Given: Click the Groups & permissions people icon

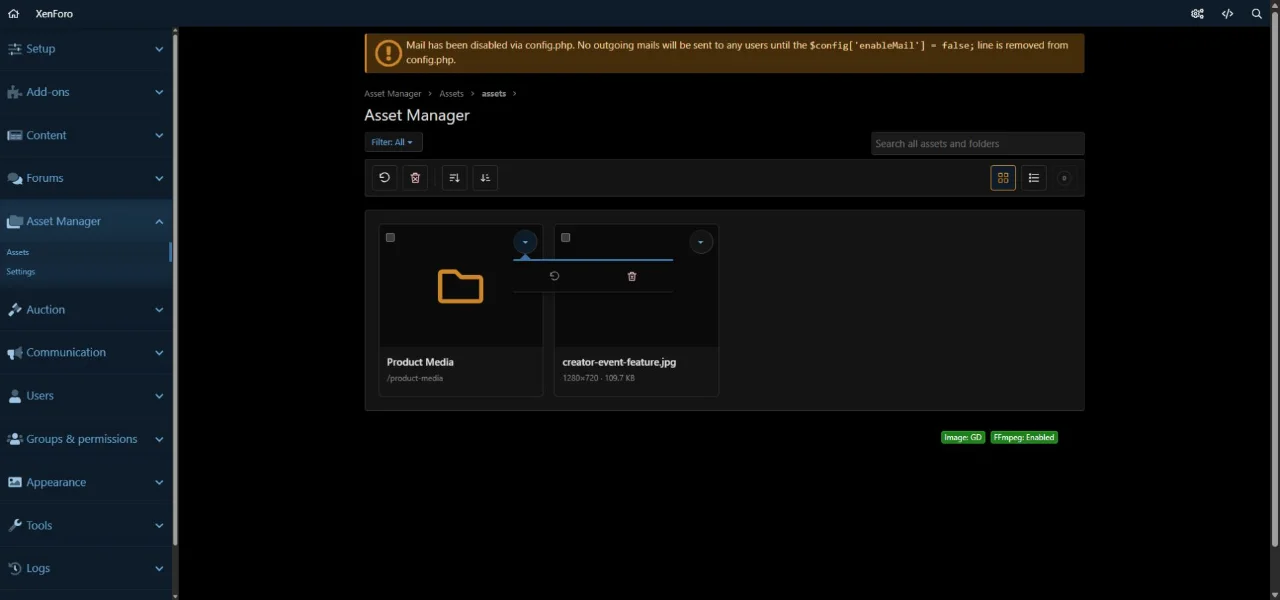Looking at the screenshot, I should 15,439.
